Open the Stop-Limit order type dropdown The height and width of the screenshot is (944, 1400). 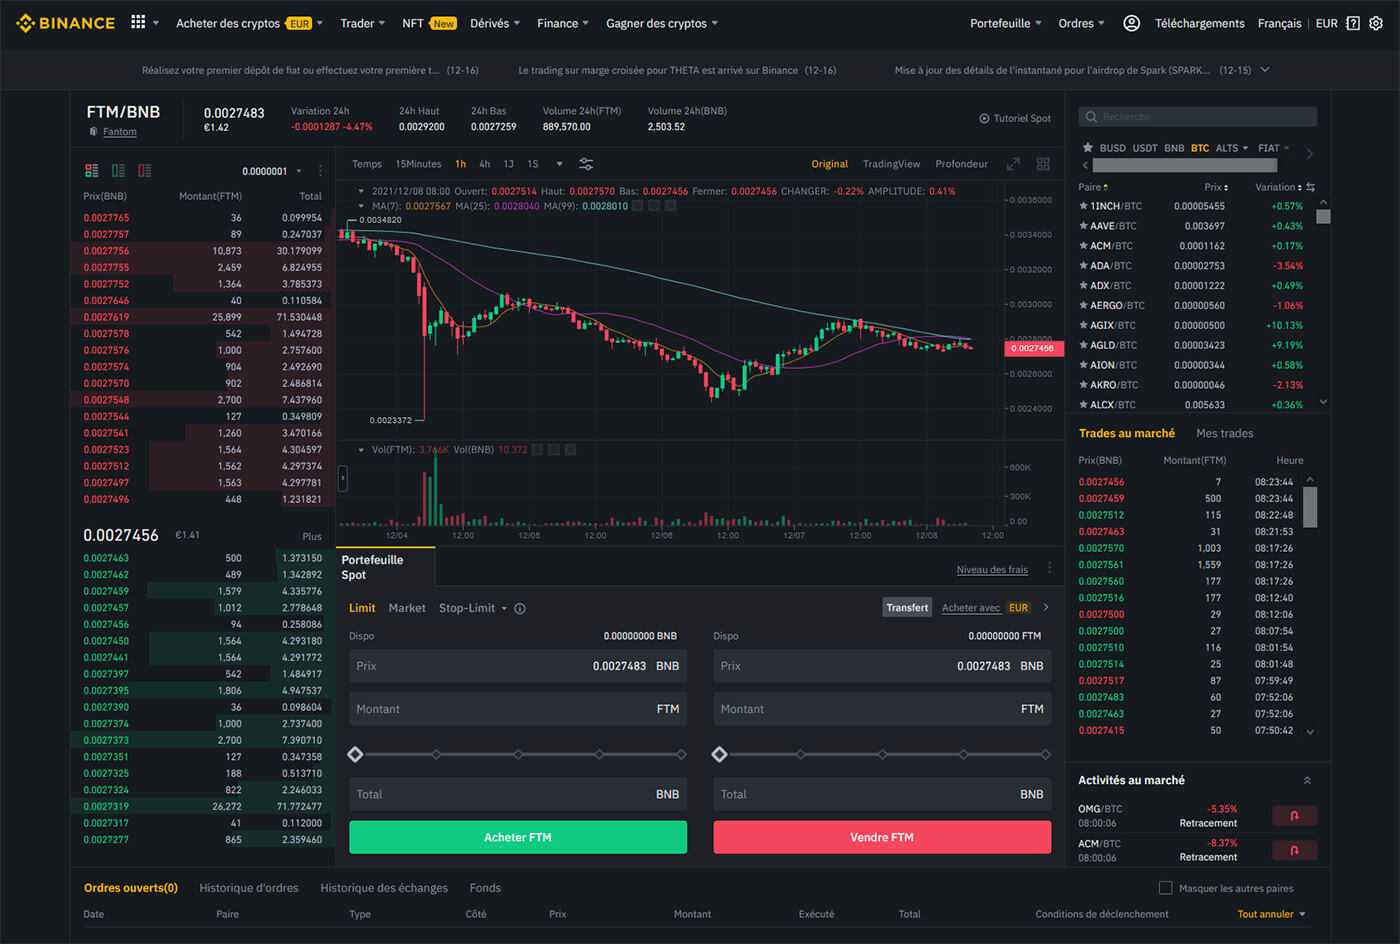tap(472, 608)
